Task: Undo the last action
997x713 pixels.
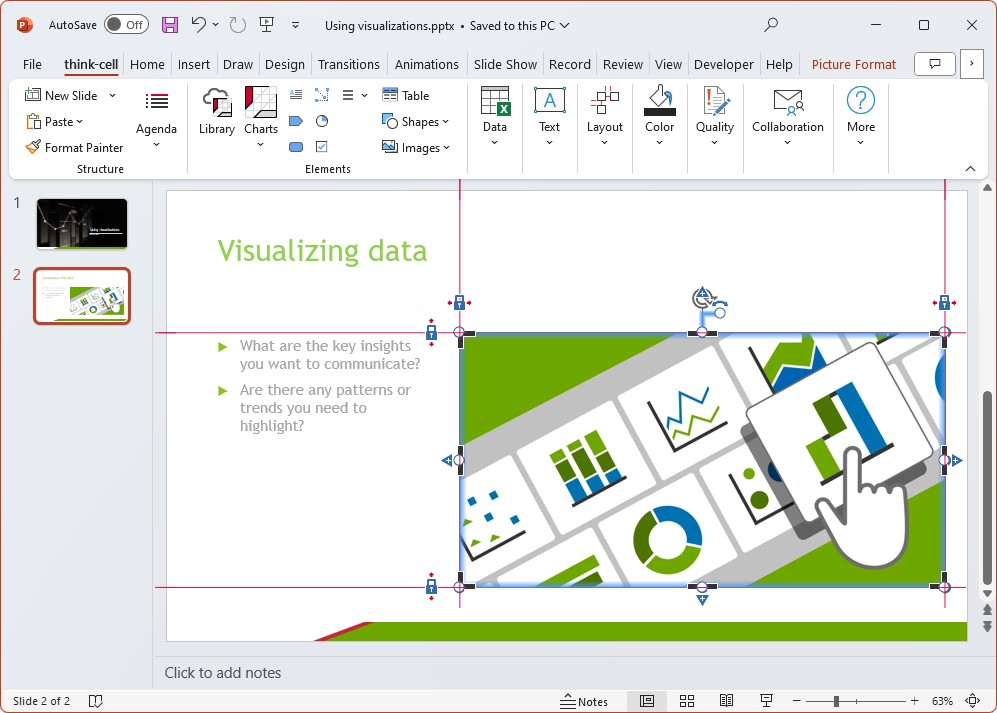Action: (x=199, y=25)
